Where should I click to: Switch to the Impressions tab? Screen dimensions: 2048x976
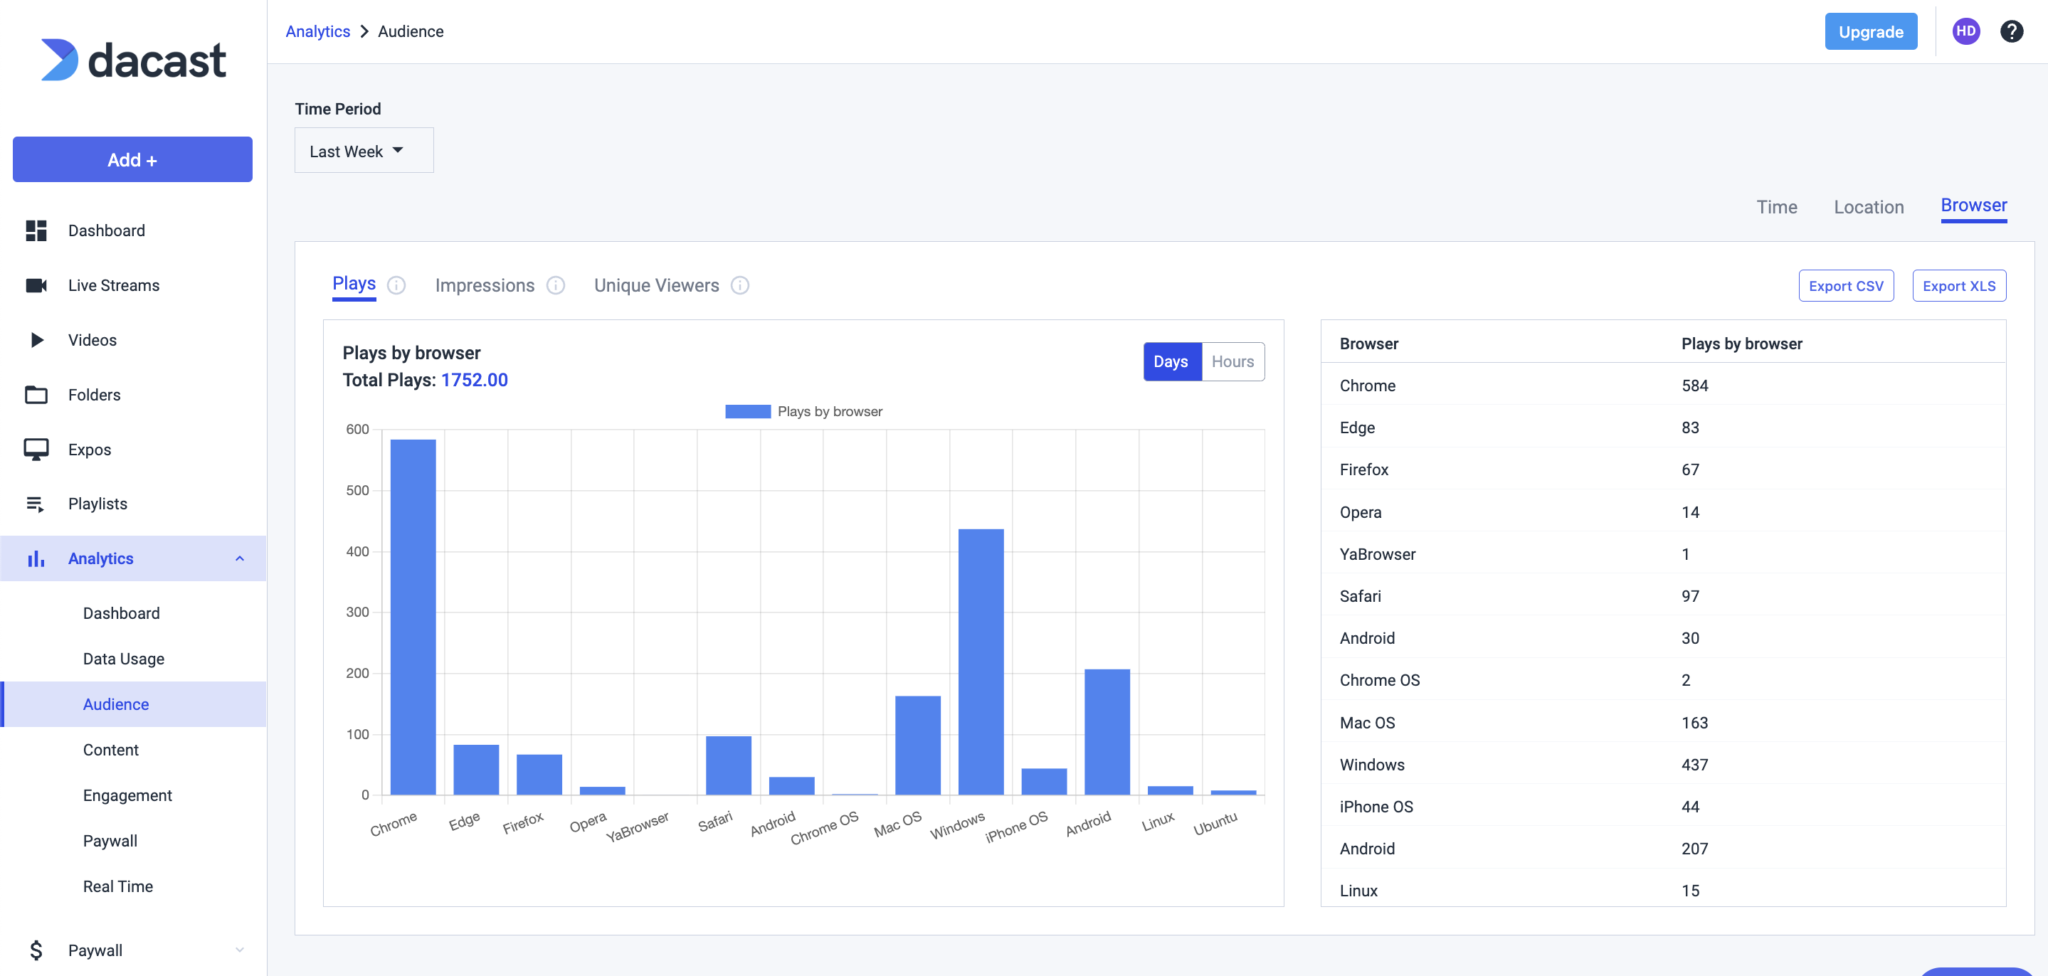(484, 285)
